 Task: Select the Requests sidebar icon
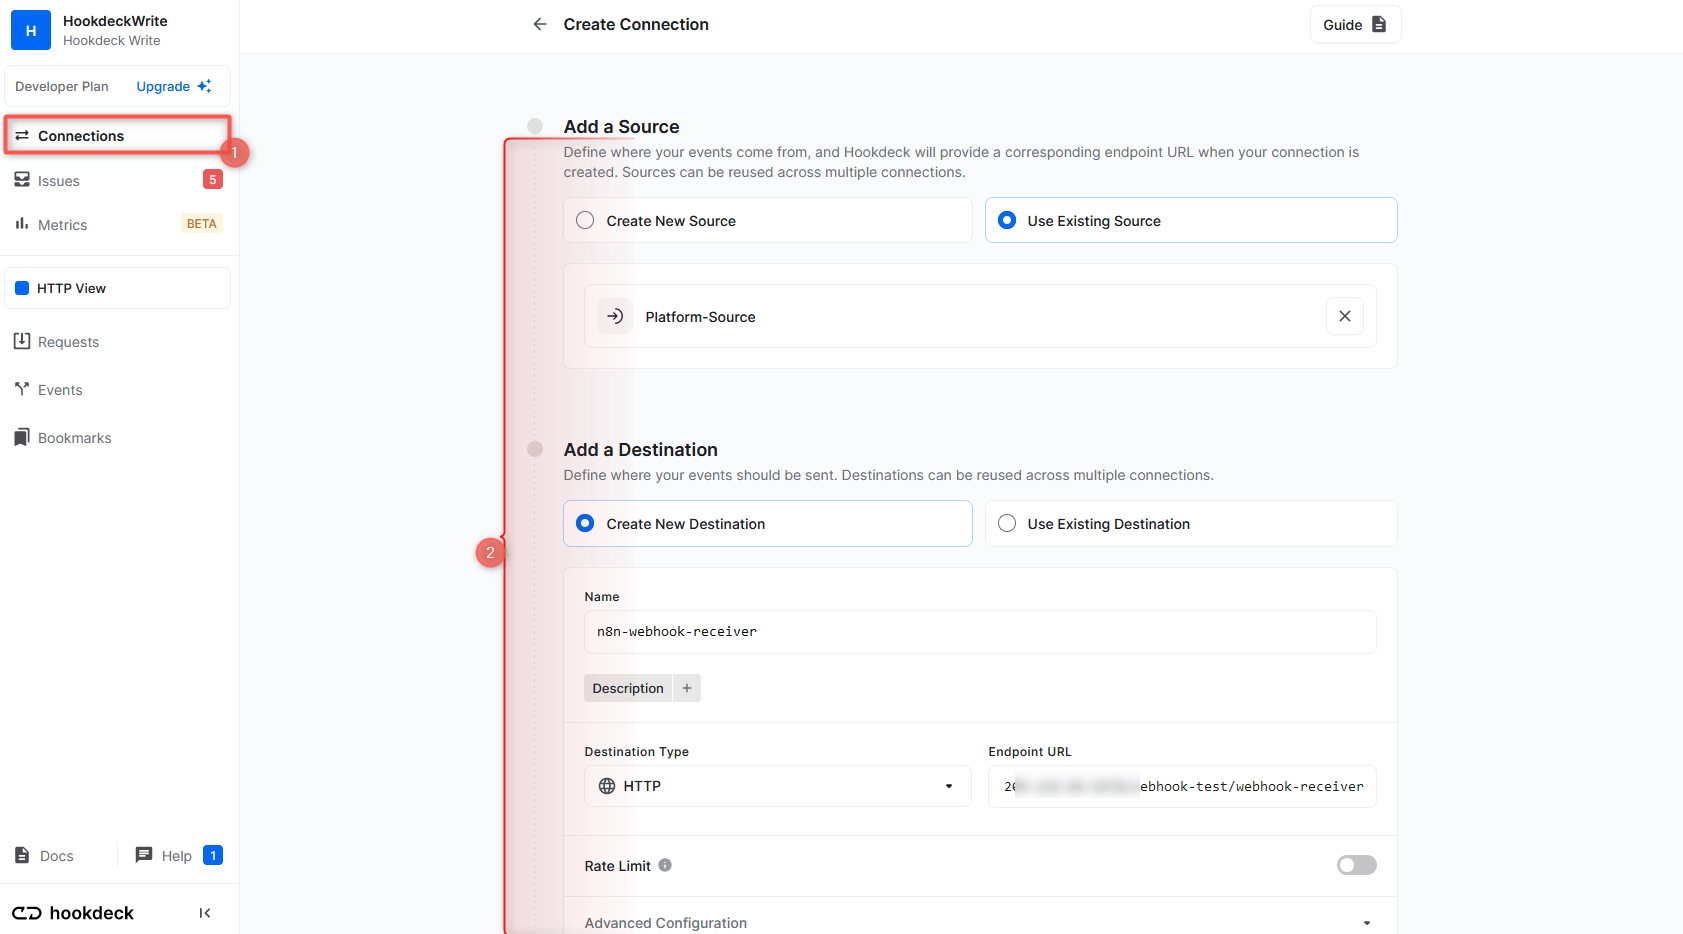(22, 341)
